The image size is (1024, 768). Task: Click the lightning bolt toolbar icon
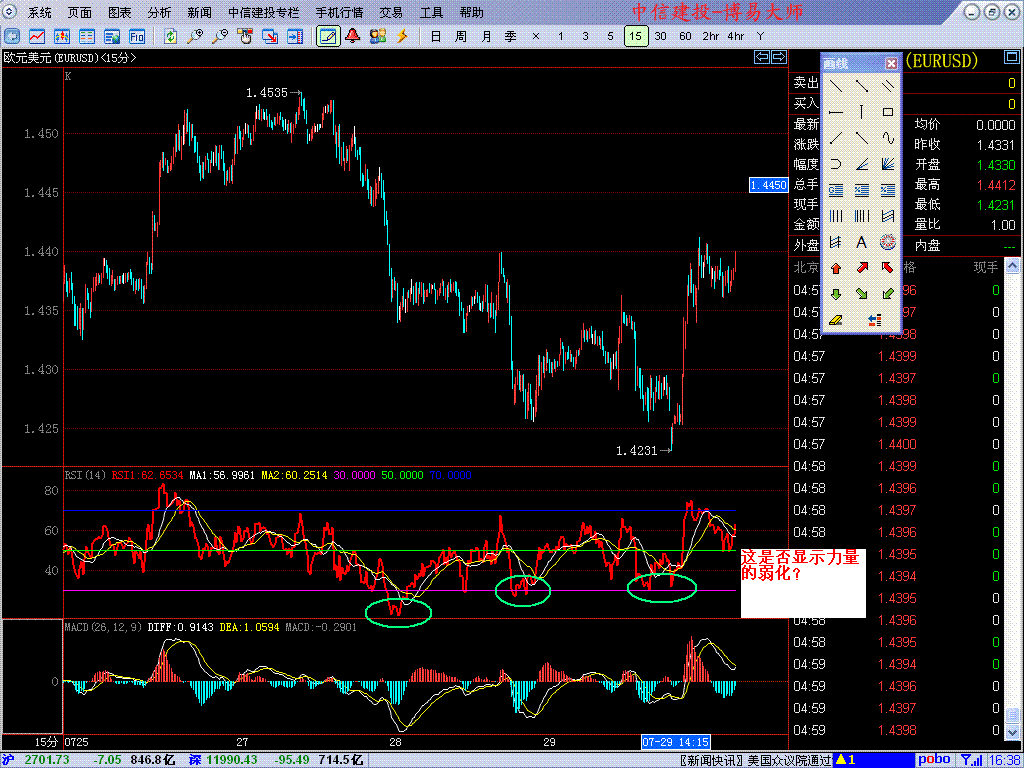(x=402, y=36)
